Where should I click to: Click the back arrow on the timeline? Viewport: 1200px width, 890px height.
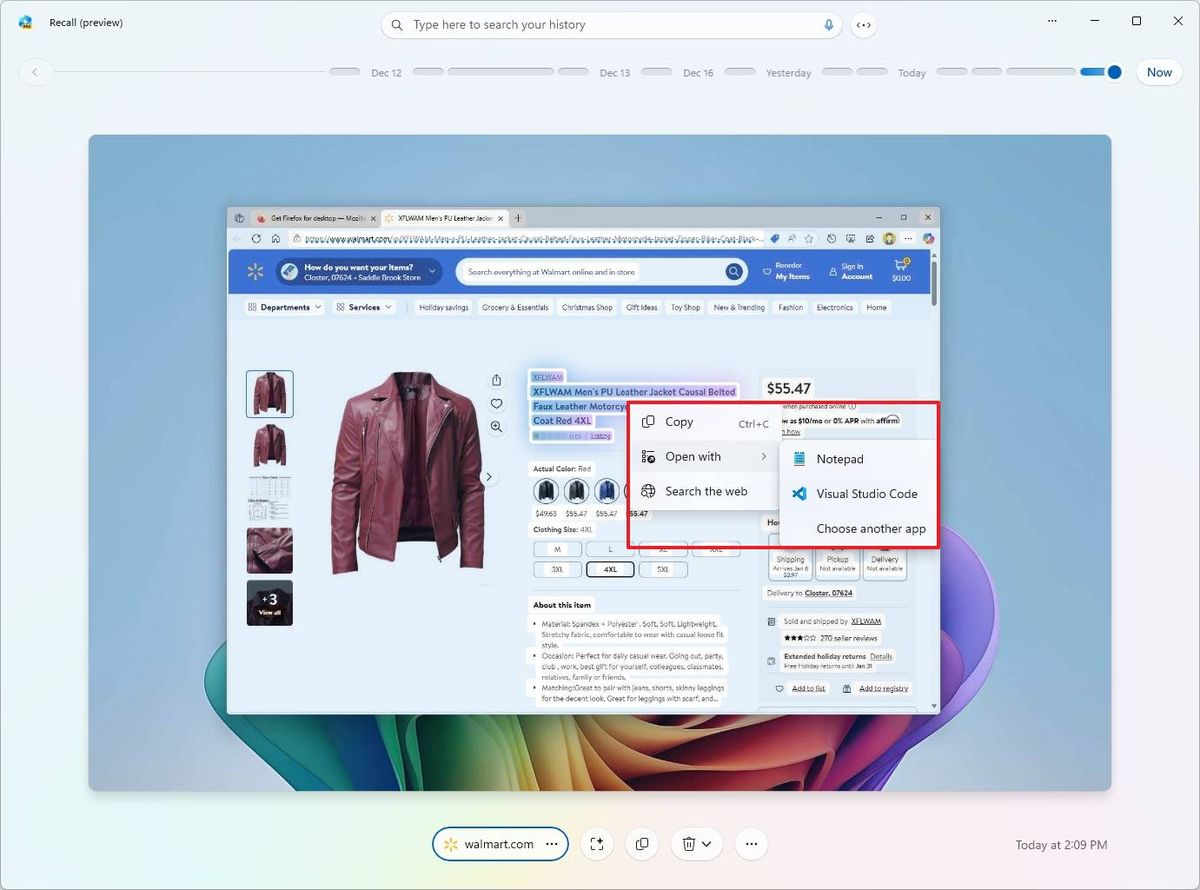[36, 72]
